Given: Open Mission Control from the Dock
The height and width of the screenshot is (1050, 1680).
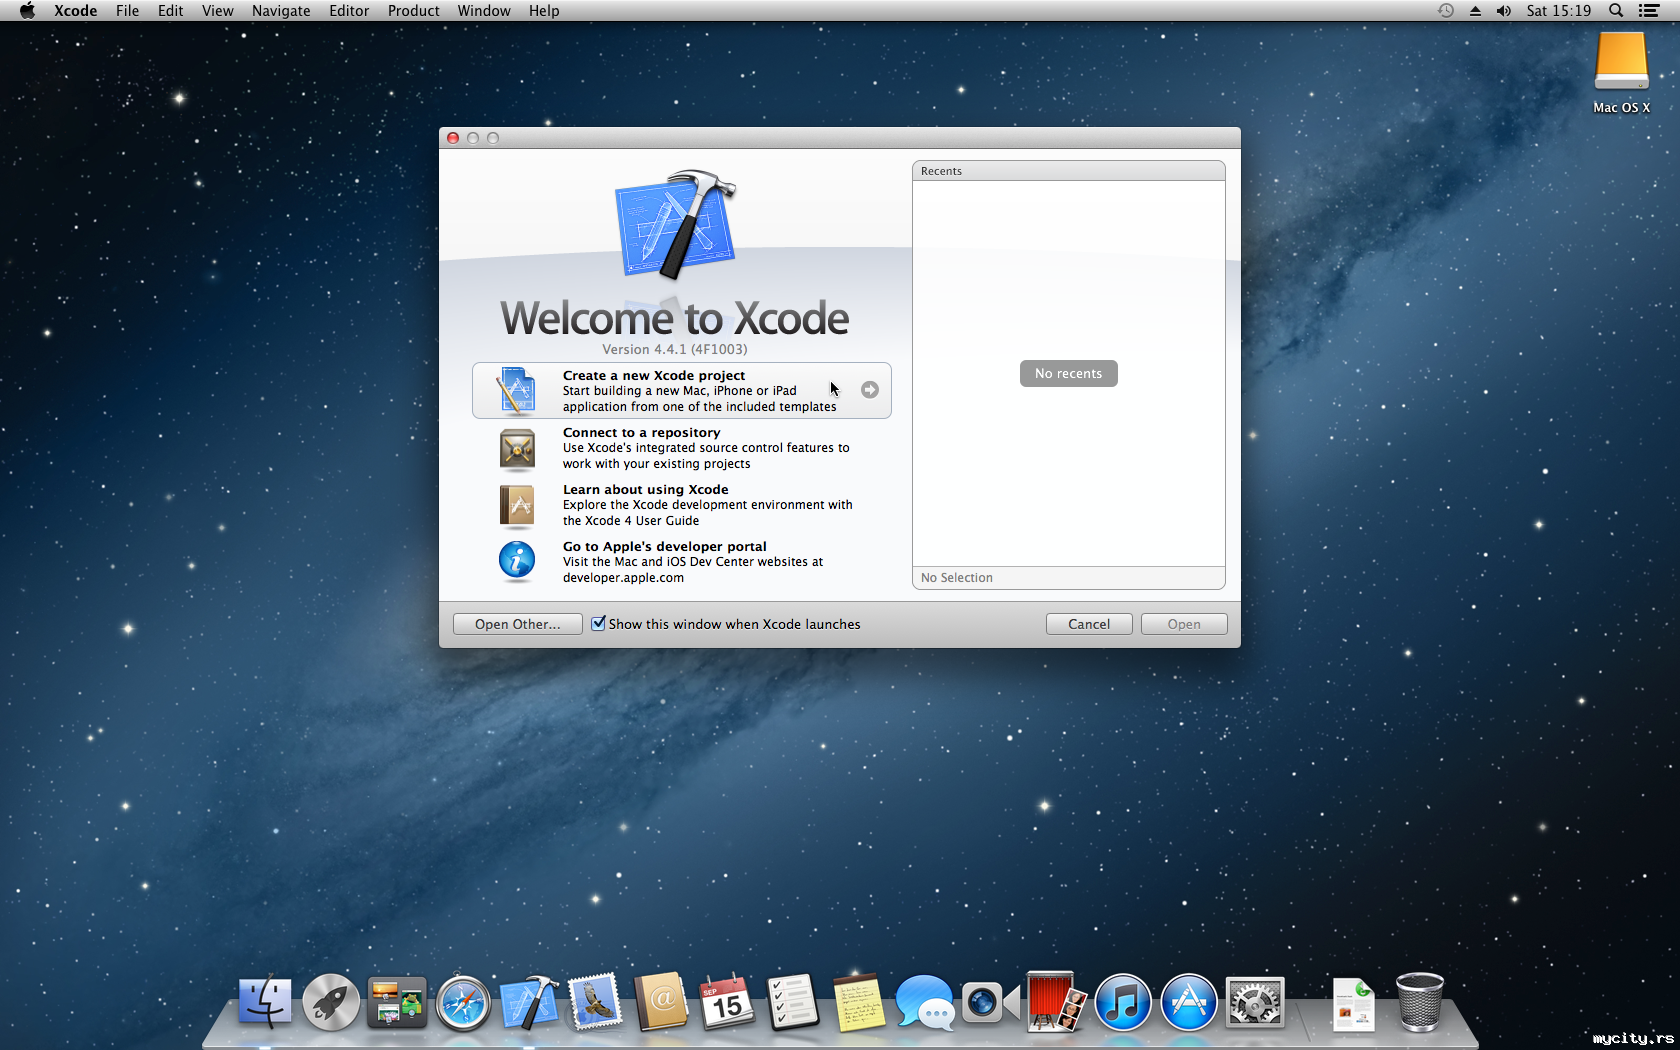Looking at the screenshot, I should point(397,1002).
